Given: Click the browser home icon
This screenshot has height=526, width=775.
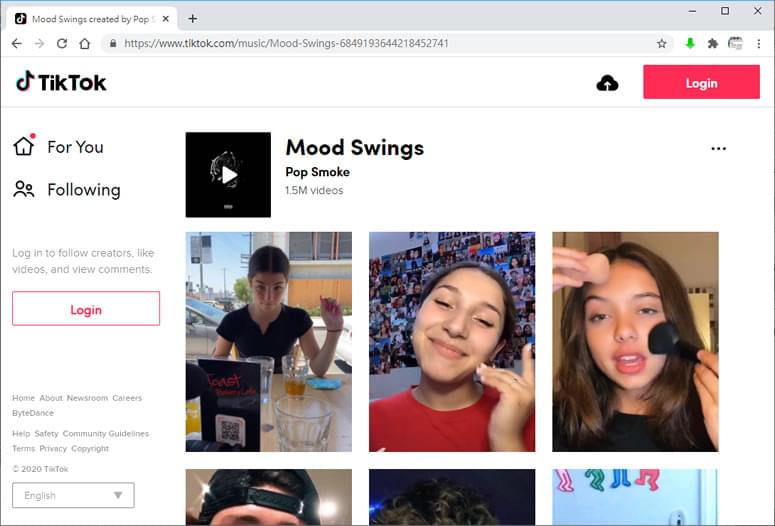Looking at the screenshot, I should pyautogui.click(x=85, y=44).
